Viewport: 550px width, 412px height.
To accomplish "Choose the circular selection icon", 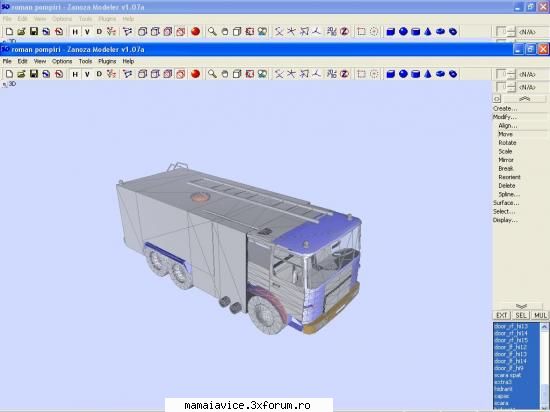I will 374,74.
